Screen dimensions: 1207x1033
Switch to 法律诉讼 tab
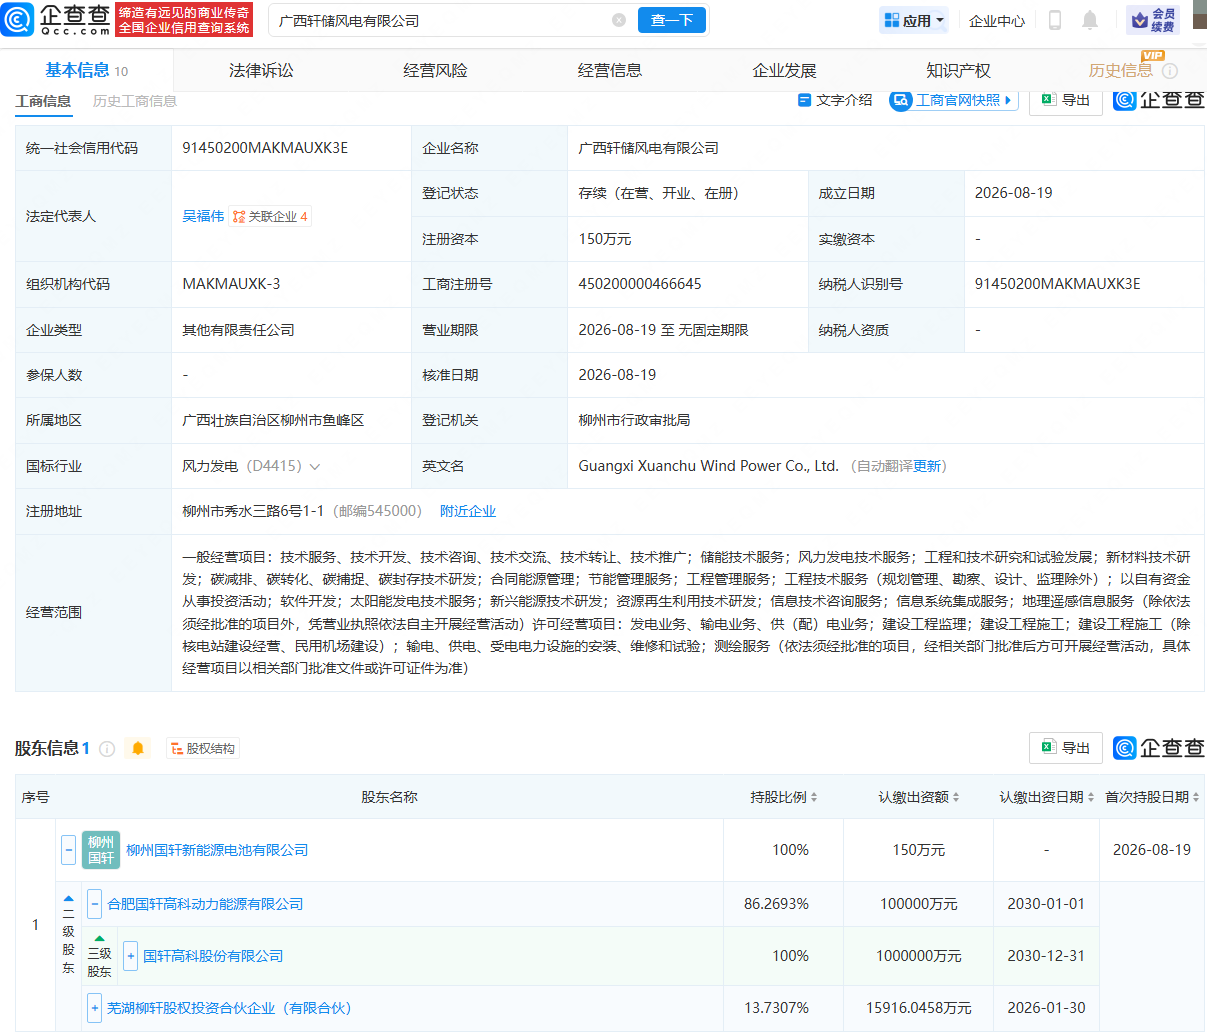coord(261,70)
